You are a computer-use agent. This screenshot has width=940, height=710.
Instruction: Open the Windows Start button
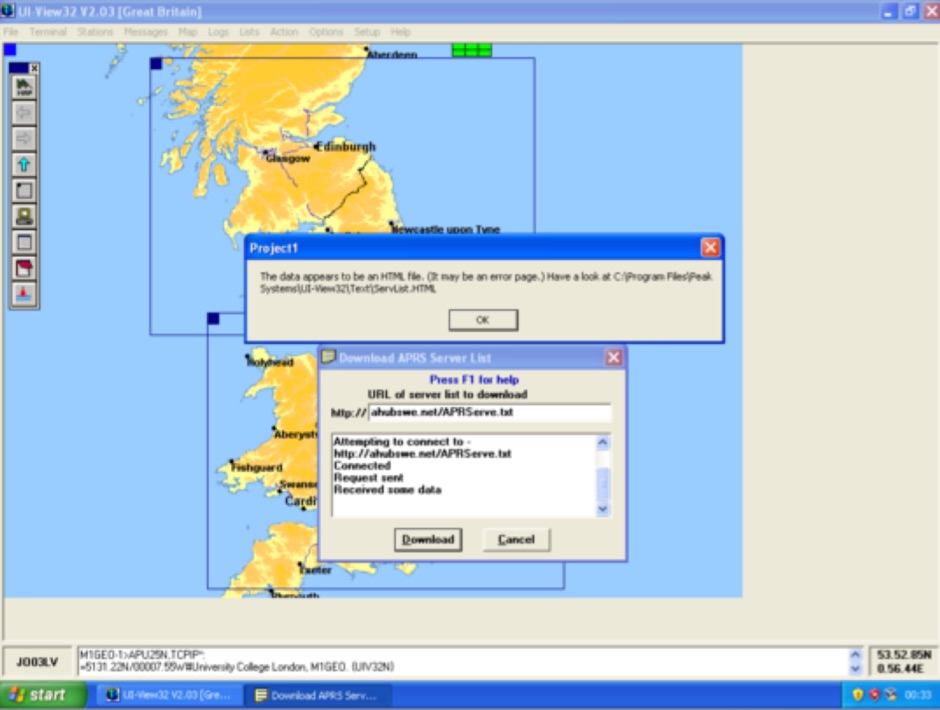pos(41,695)
